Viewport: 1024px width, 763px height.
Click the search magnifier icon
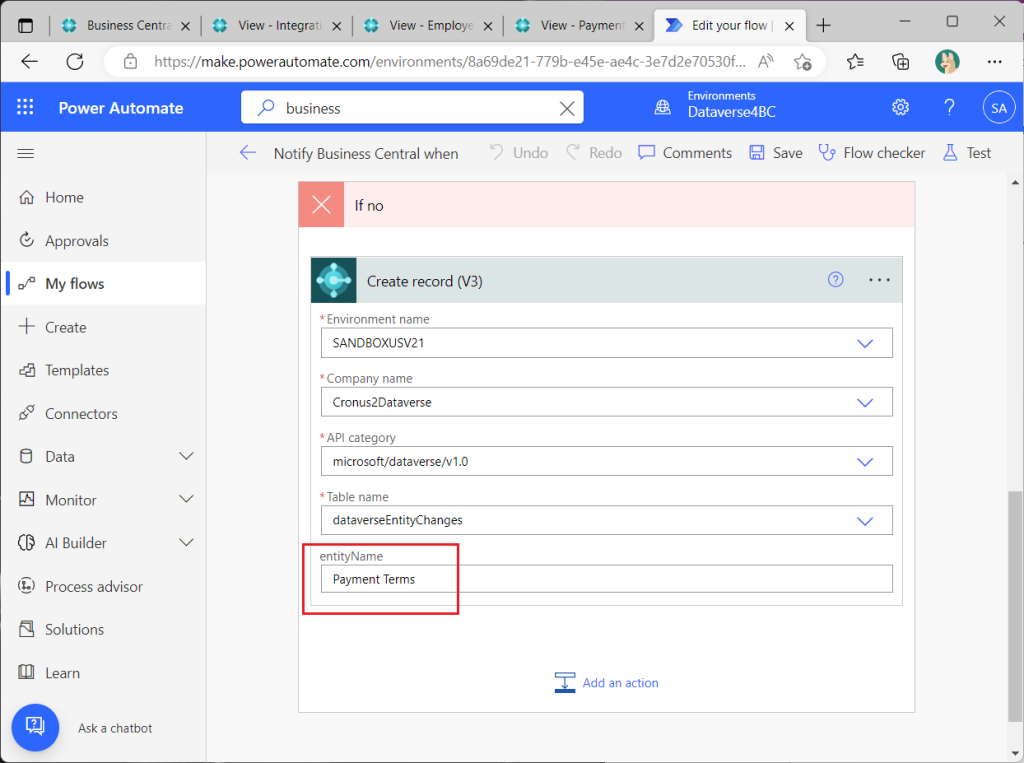pyautogui.click(x=265, y=108)
